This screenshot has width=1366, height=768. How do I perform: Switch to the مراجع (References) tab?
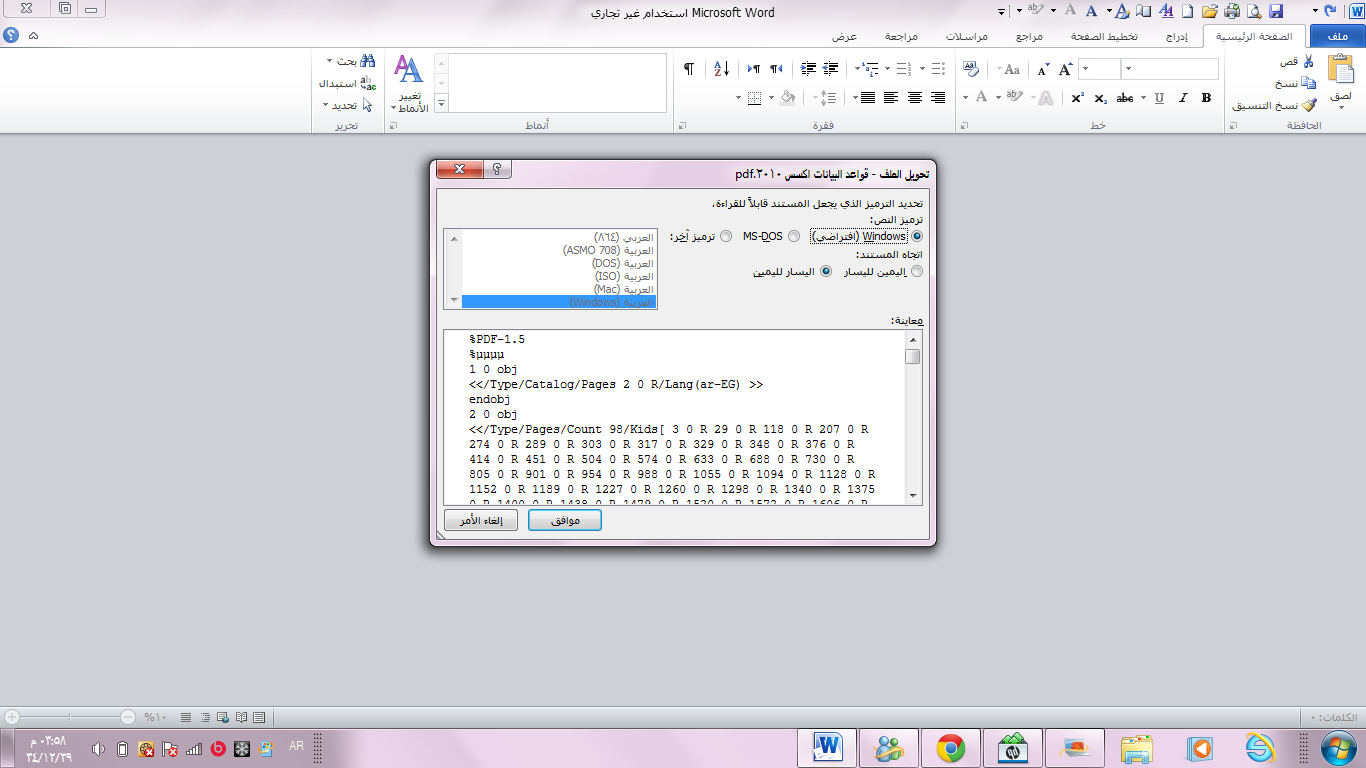point(1029,36)
